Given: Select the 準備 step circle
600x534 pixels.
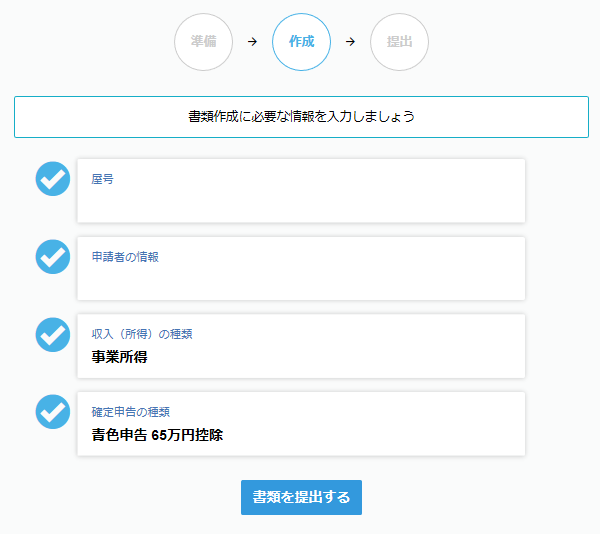Looking at the screenshot, I should pos(204,42).
